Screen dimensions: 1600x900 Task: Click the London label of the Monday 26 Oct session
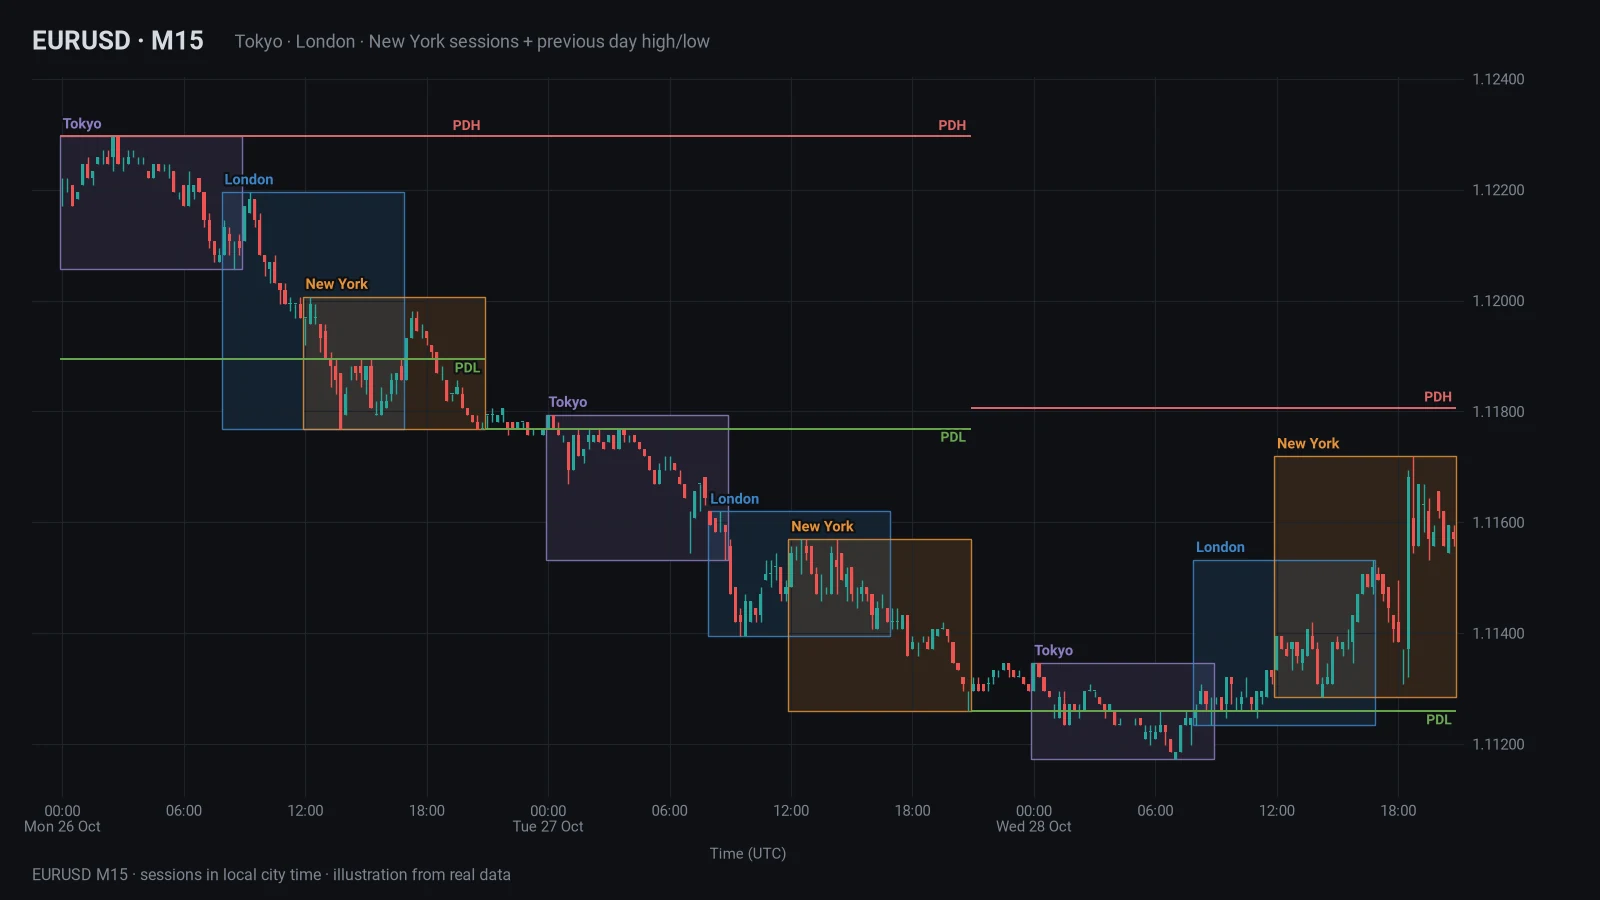click(x=249, y=180)
